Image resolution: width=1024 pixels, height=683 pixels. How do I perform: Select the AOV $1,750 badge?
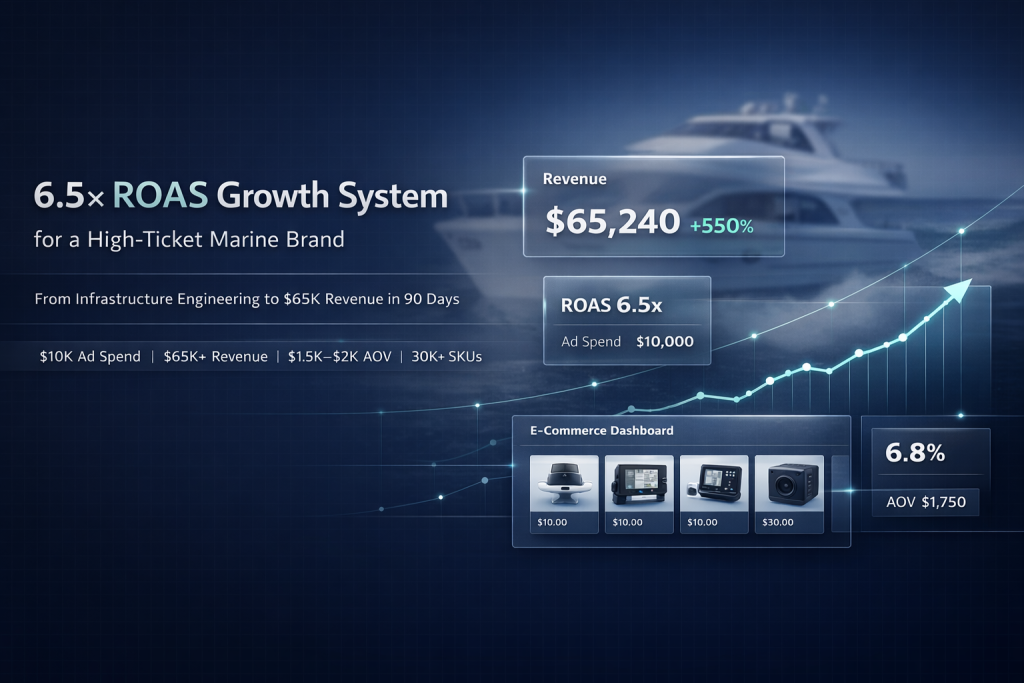[x=926, y=502]
